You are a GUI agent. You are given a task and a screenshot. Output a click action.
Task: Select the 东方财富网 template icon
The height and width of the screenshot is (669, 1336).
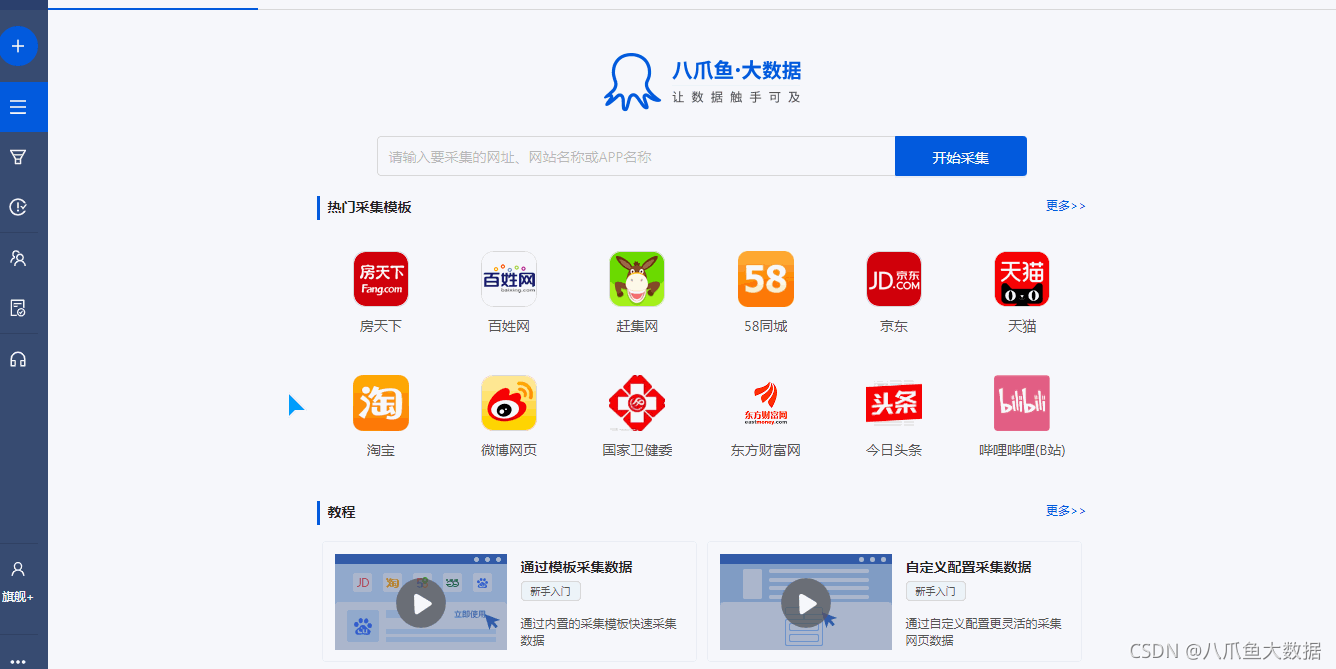click(766, 403)
